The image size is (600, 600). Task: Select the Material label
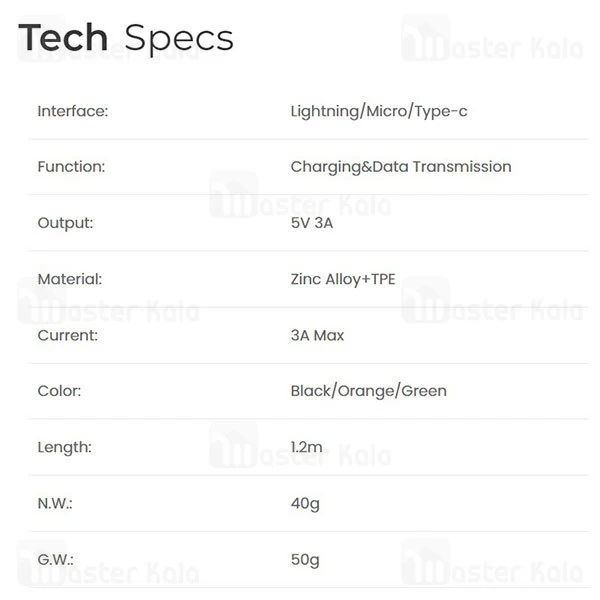point(70,279)
